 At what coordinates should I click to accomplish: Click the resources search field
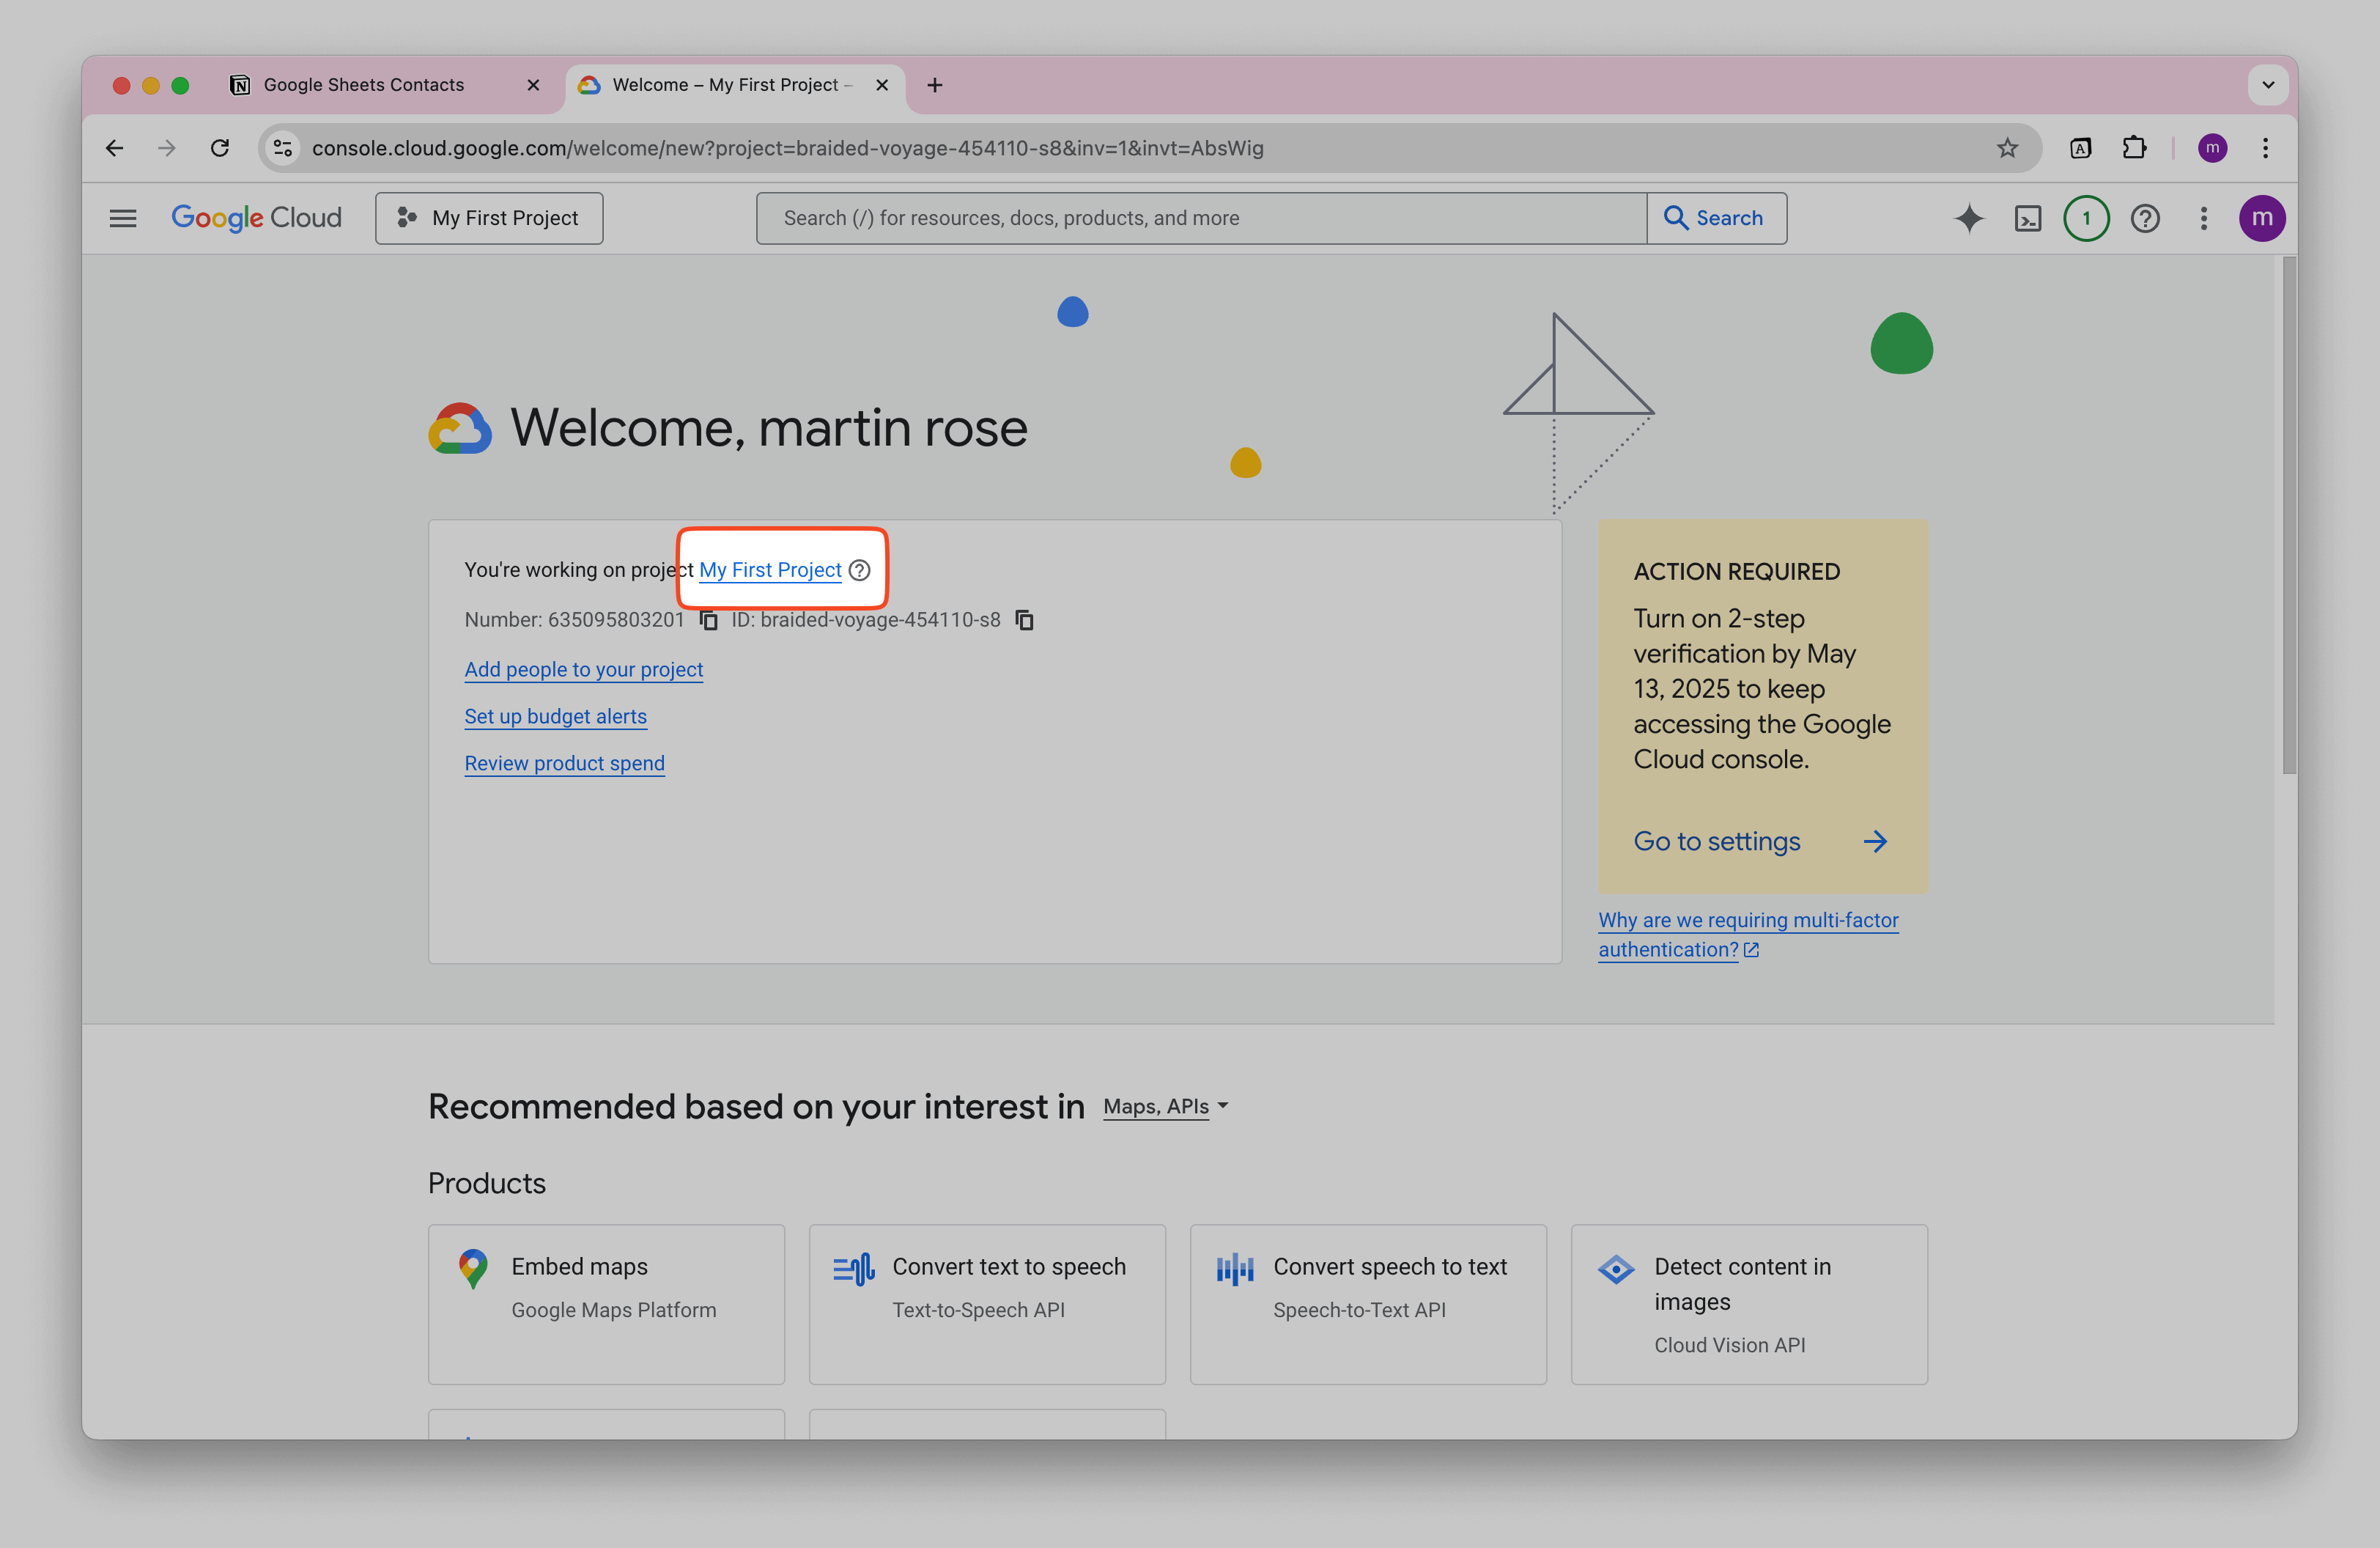coord(1200,218)
